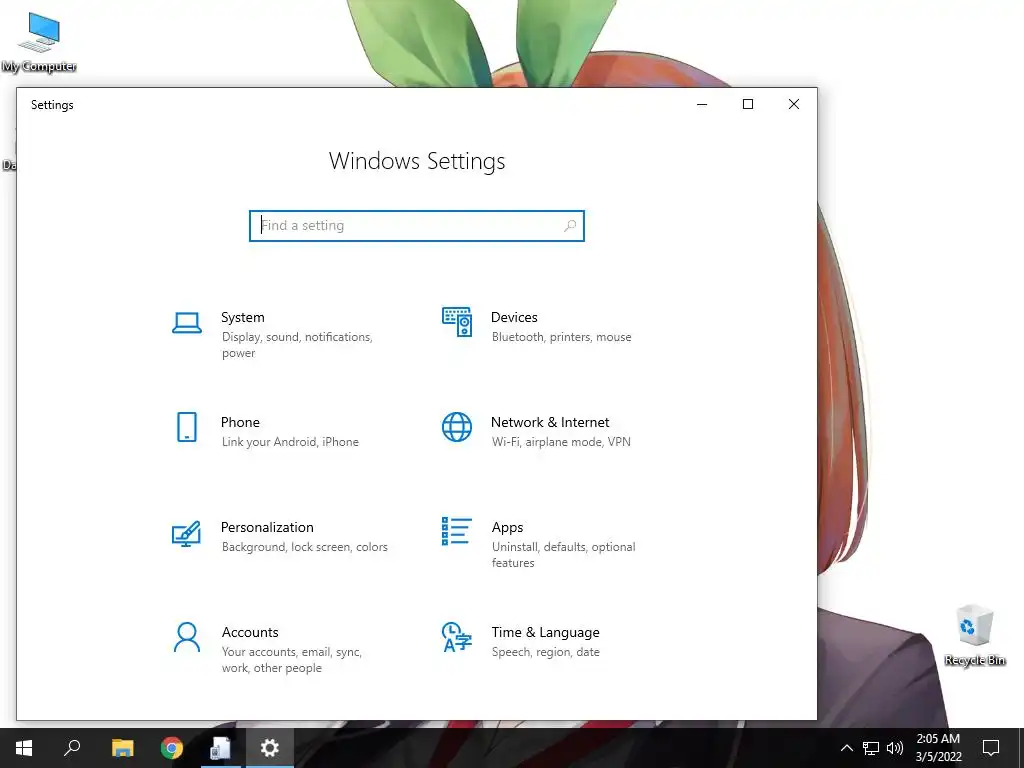1024x768 pixels.
Task: Open Phone settings title
Action: [x=240, y=423]
